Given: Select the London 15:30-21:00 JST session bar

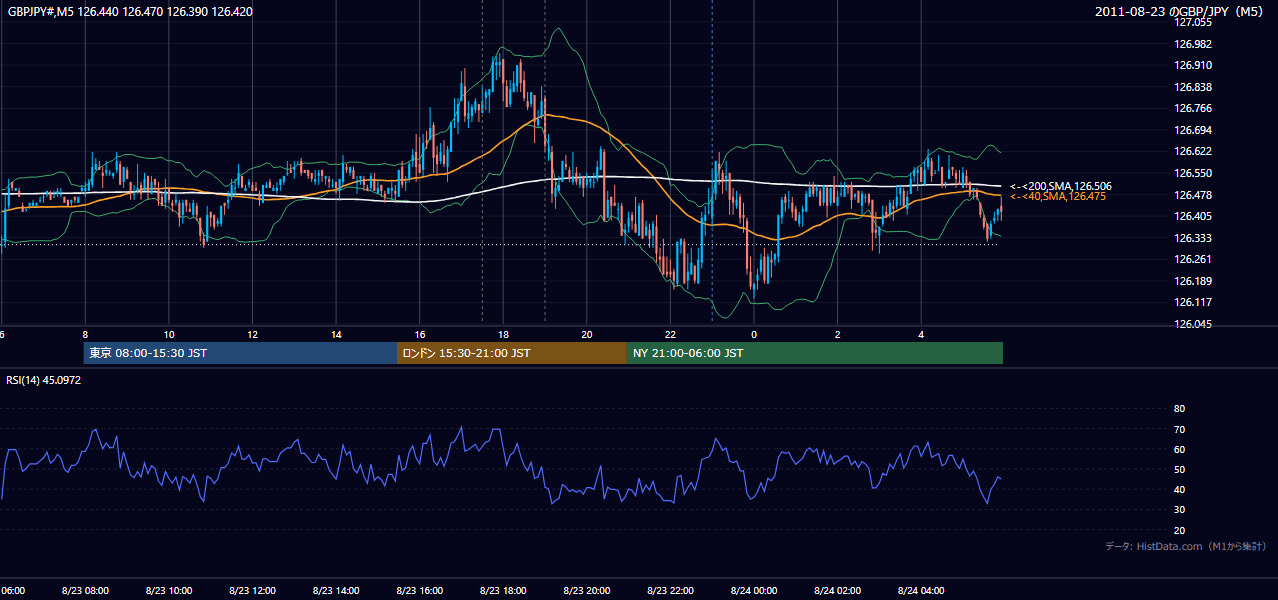Looking at the screenshot, I should (512, 353).
